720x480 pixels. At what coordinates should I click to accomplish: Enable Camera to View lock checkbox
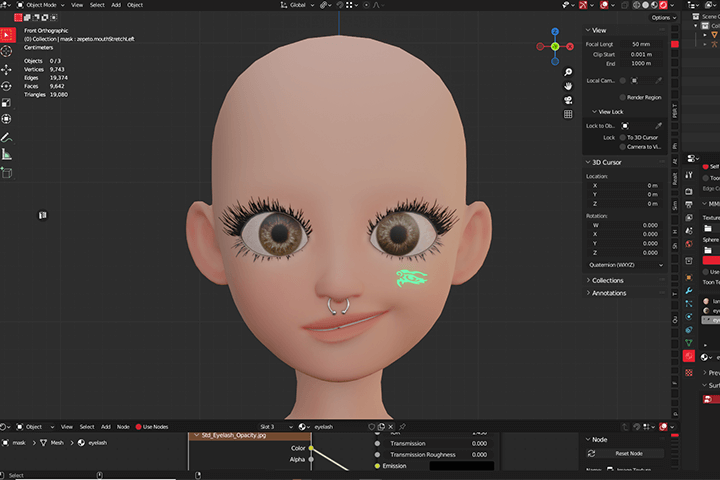point(623,147)
